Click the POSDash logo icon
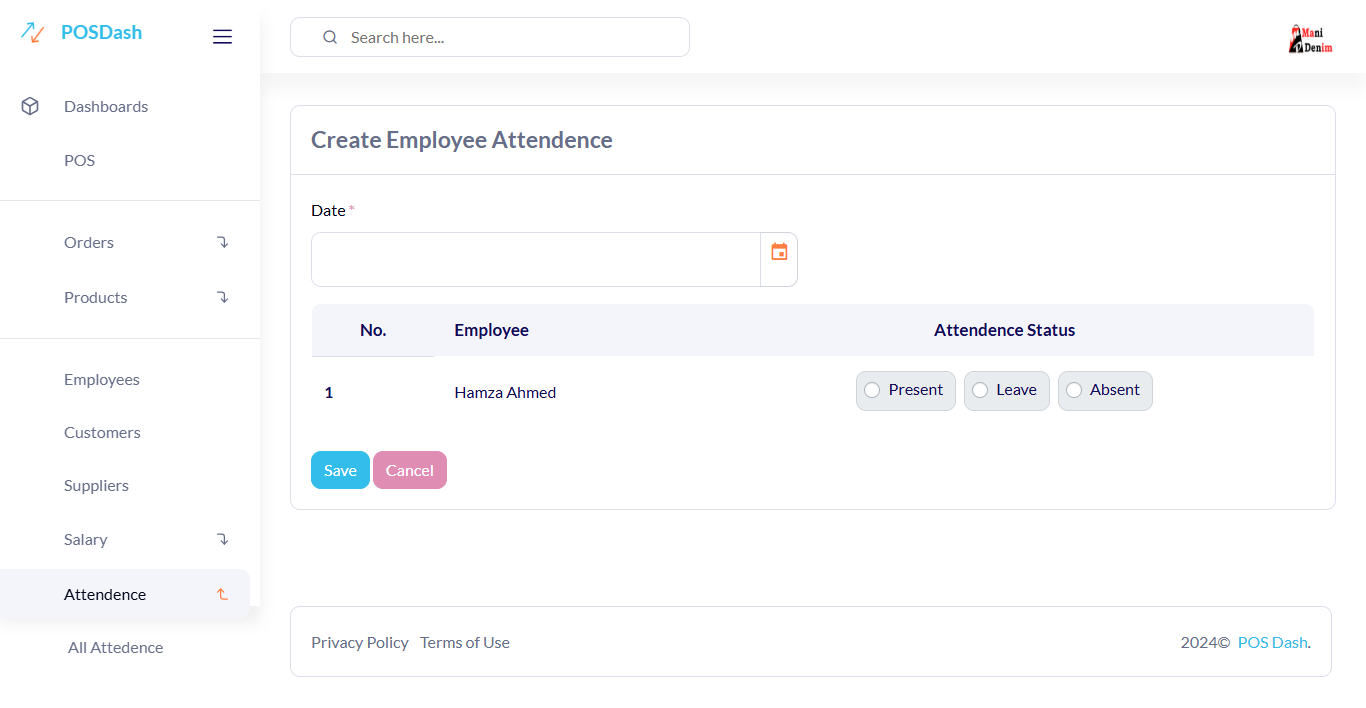This screenshot has width=1366, height=708. tap(32, 33)
